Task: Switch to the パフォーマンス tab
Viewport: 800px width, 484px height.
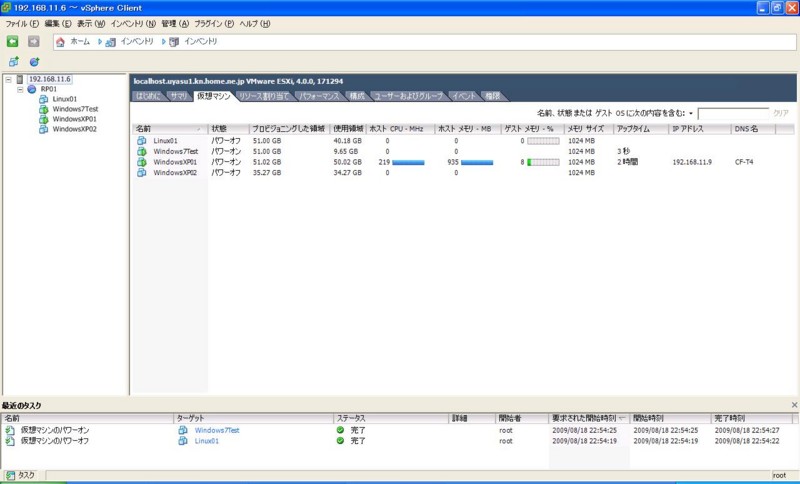Action: (319, 96)
